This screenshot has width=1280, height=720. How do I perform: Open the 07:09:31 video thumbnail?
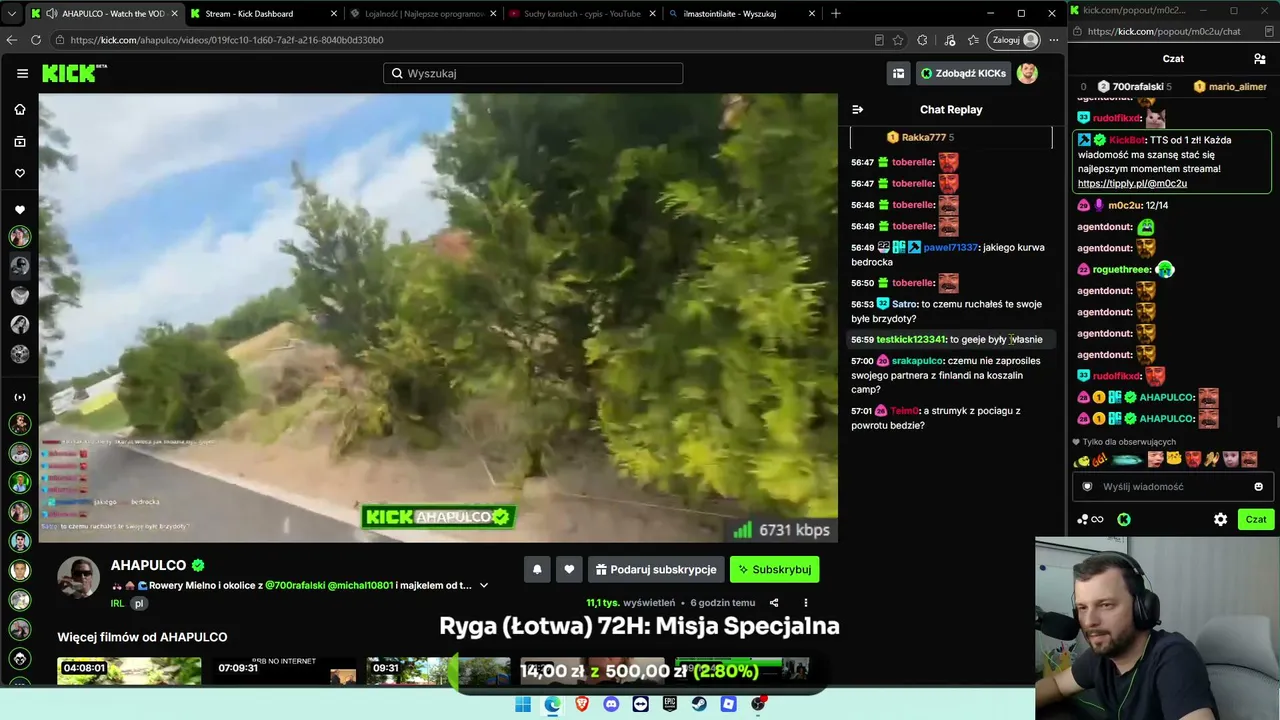click(284, 671)
